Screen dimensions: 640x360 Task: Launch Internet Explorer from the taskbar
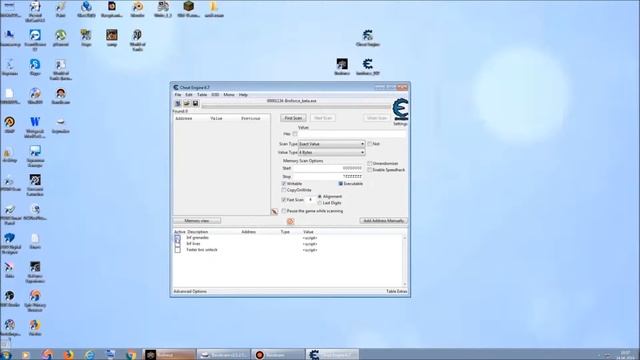(x=89, y=355)
